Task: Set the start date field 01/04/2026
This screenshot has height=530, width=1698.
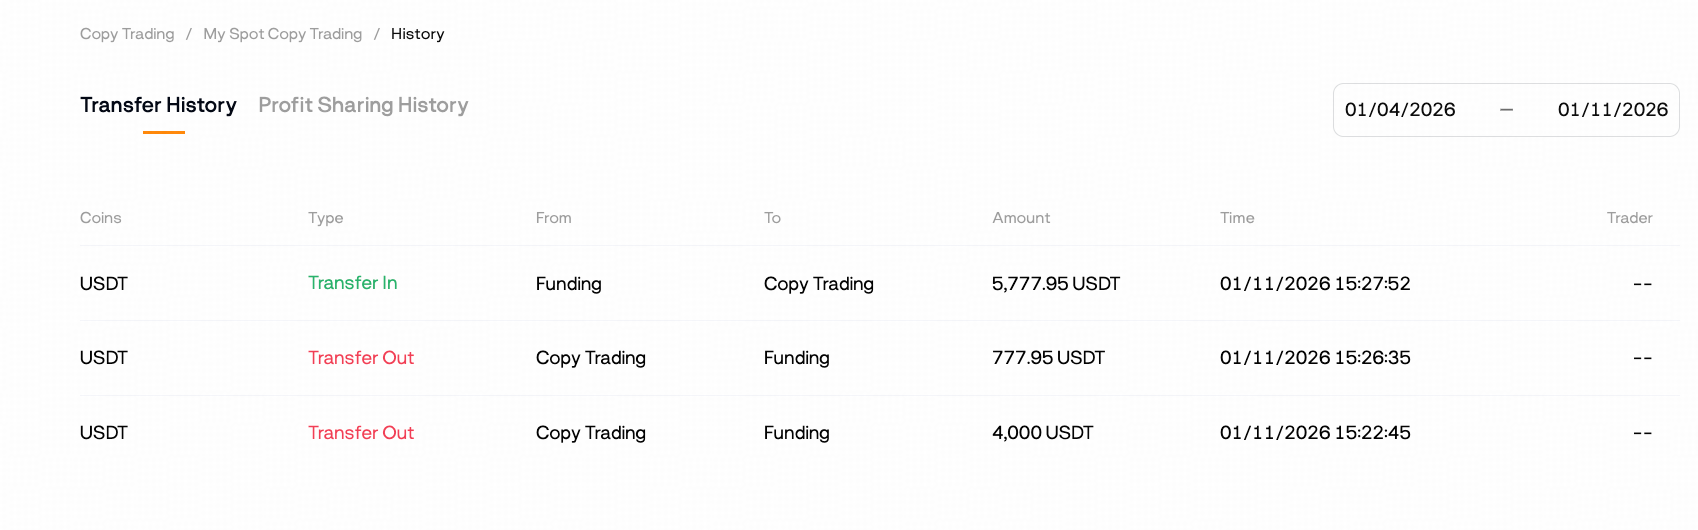Action: 1400,110
